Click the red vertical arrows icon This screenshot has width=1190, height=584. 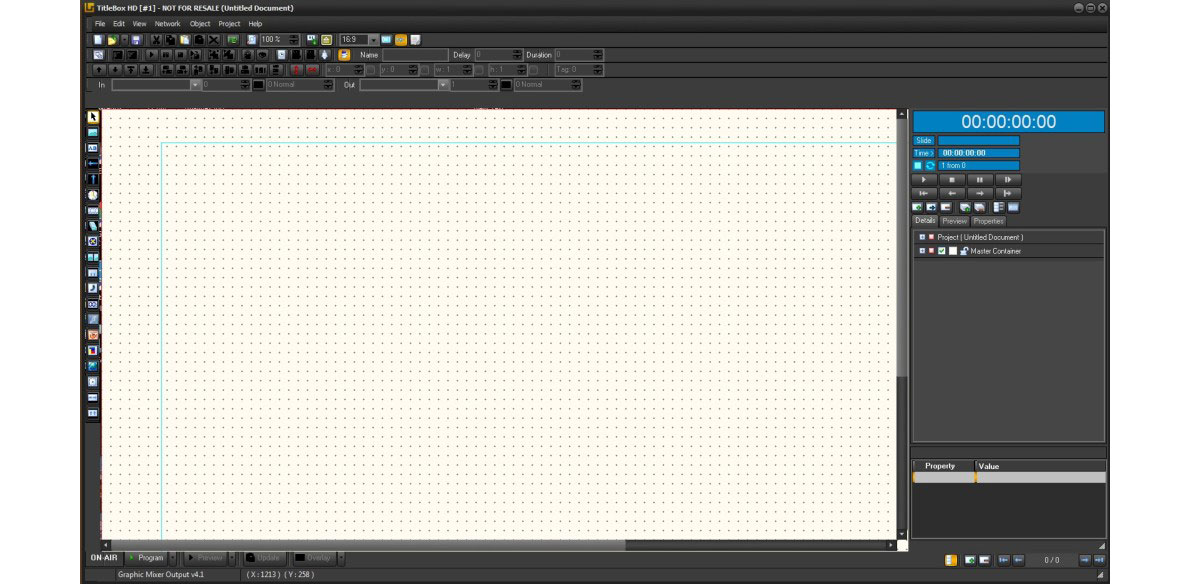tap(297, 70)
